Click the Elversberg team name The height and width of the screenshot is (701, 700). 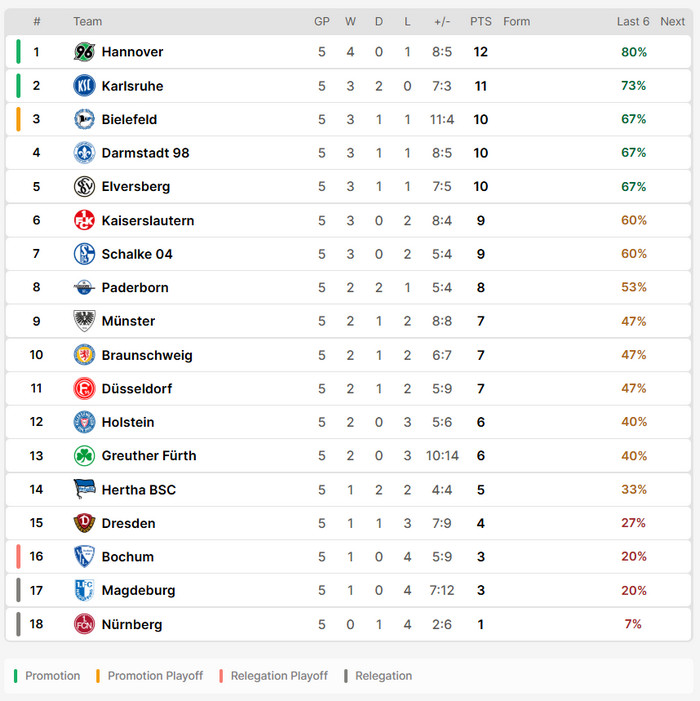(x=136, y=186)
